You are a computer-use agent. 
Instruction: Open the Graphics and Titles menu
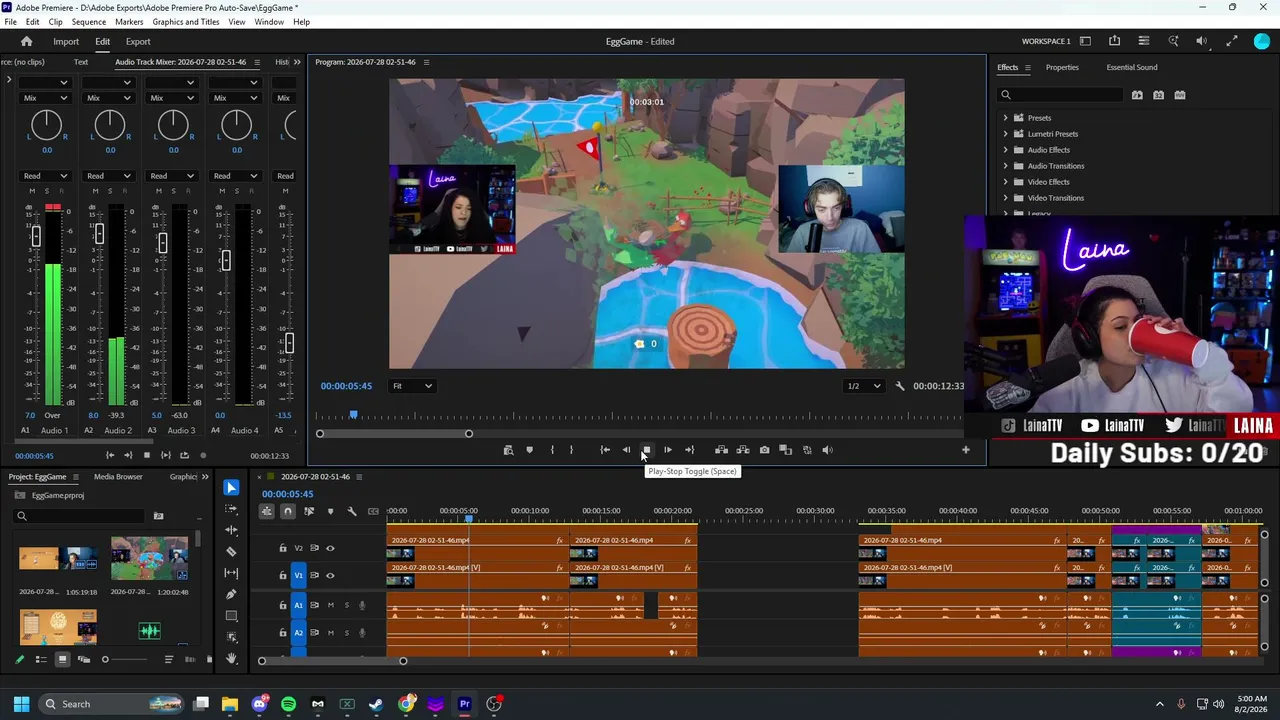click(x=186, y=22)
